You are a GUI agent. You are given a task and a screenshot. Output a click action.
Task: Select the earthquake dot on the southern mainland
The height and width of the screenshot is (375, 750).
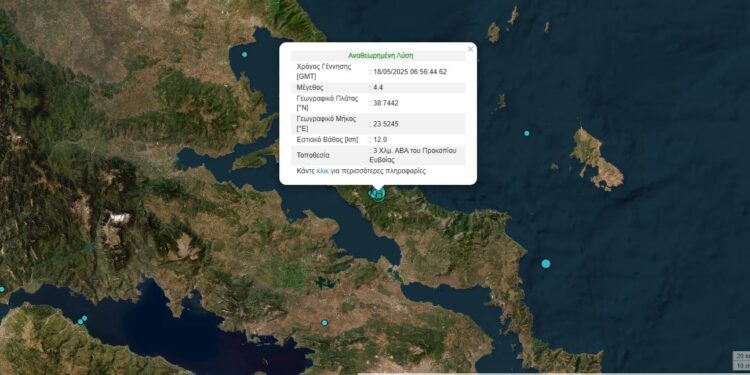click(324, 323)
